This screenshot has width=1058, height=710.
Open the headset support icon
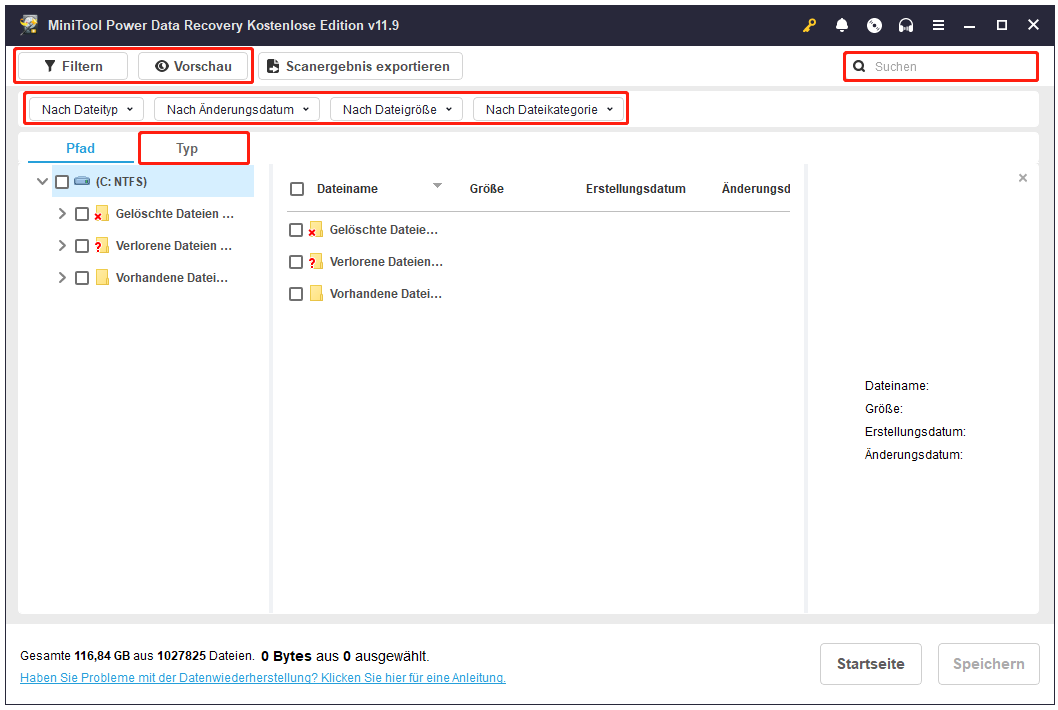pos(906,26)
